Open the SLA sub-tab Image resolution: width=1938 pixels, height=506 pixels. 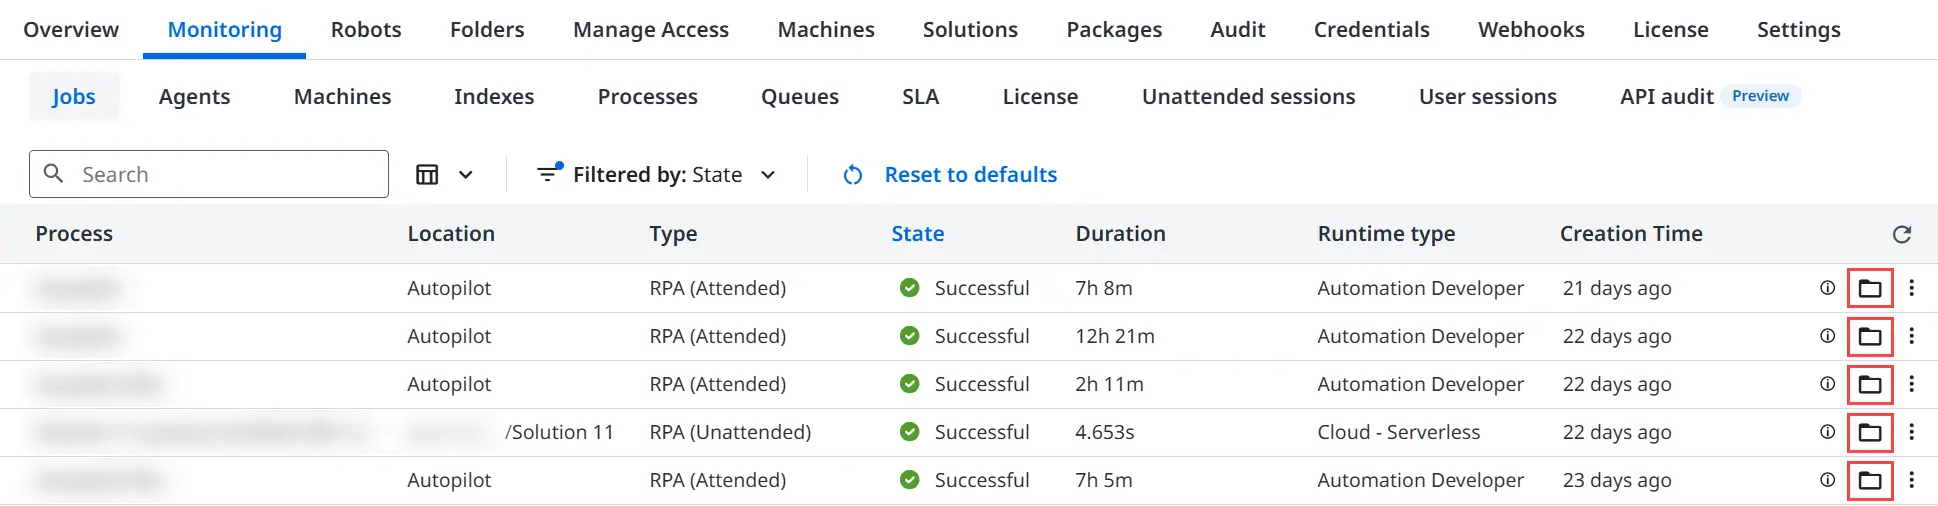[x=921, y=96]
